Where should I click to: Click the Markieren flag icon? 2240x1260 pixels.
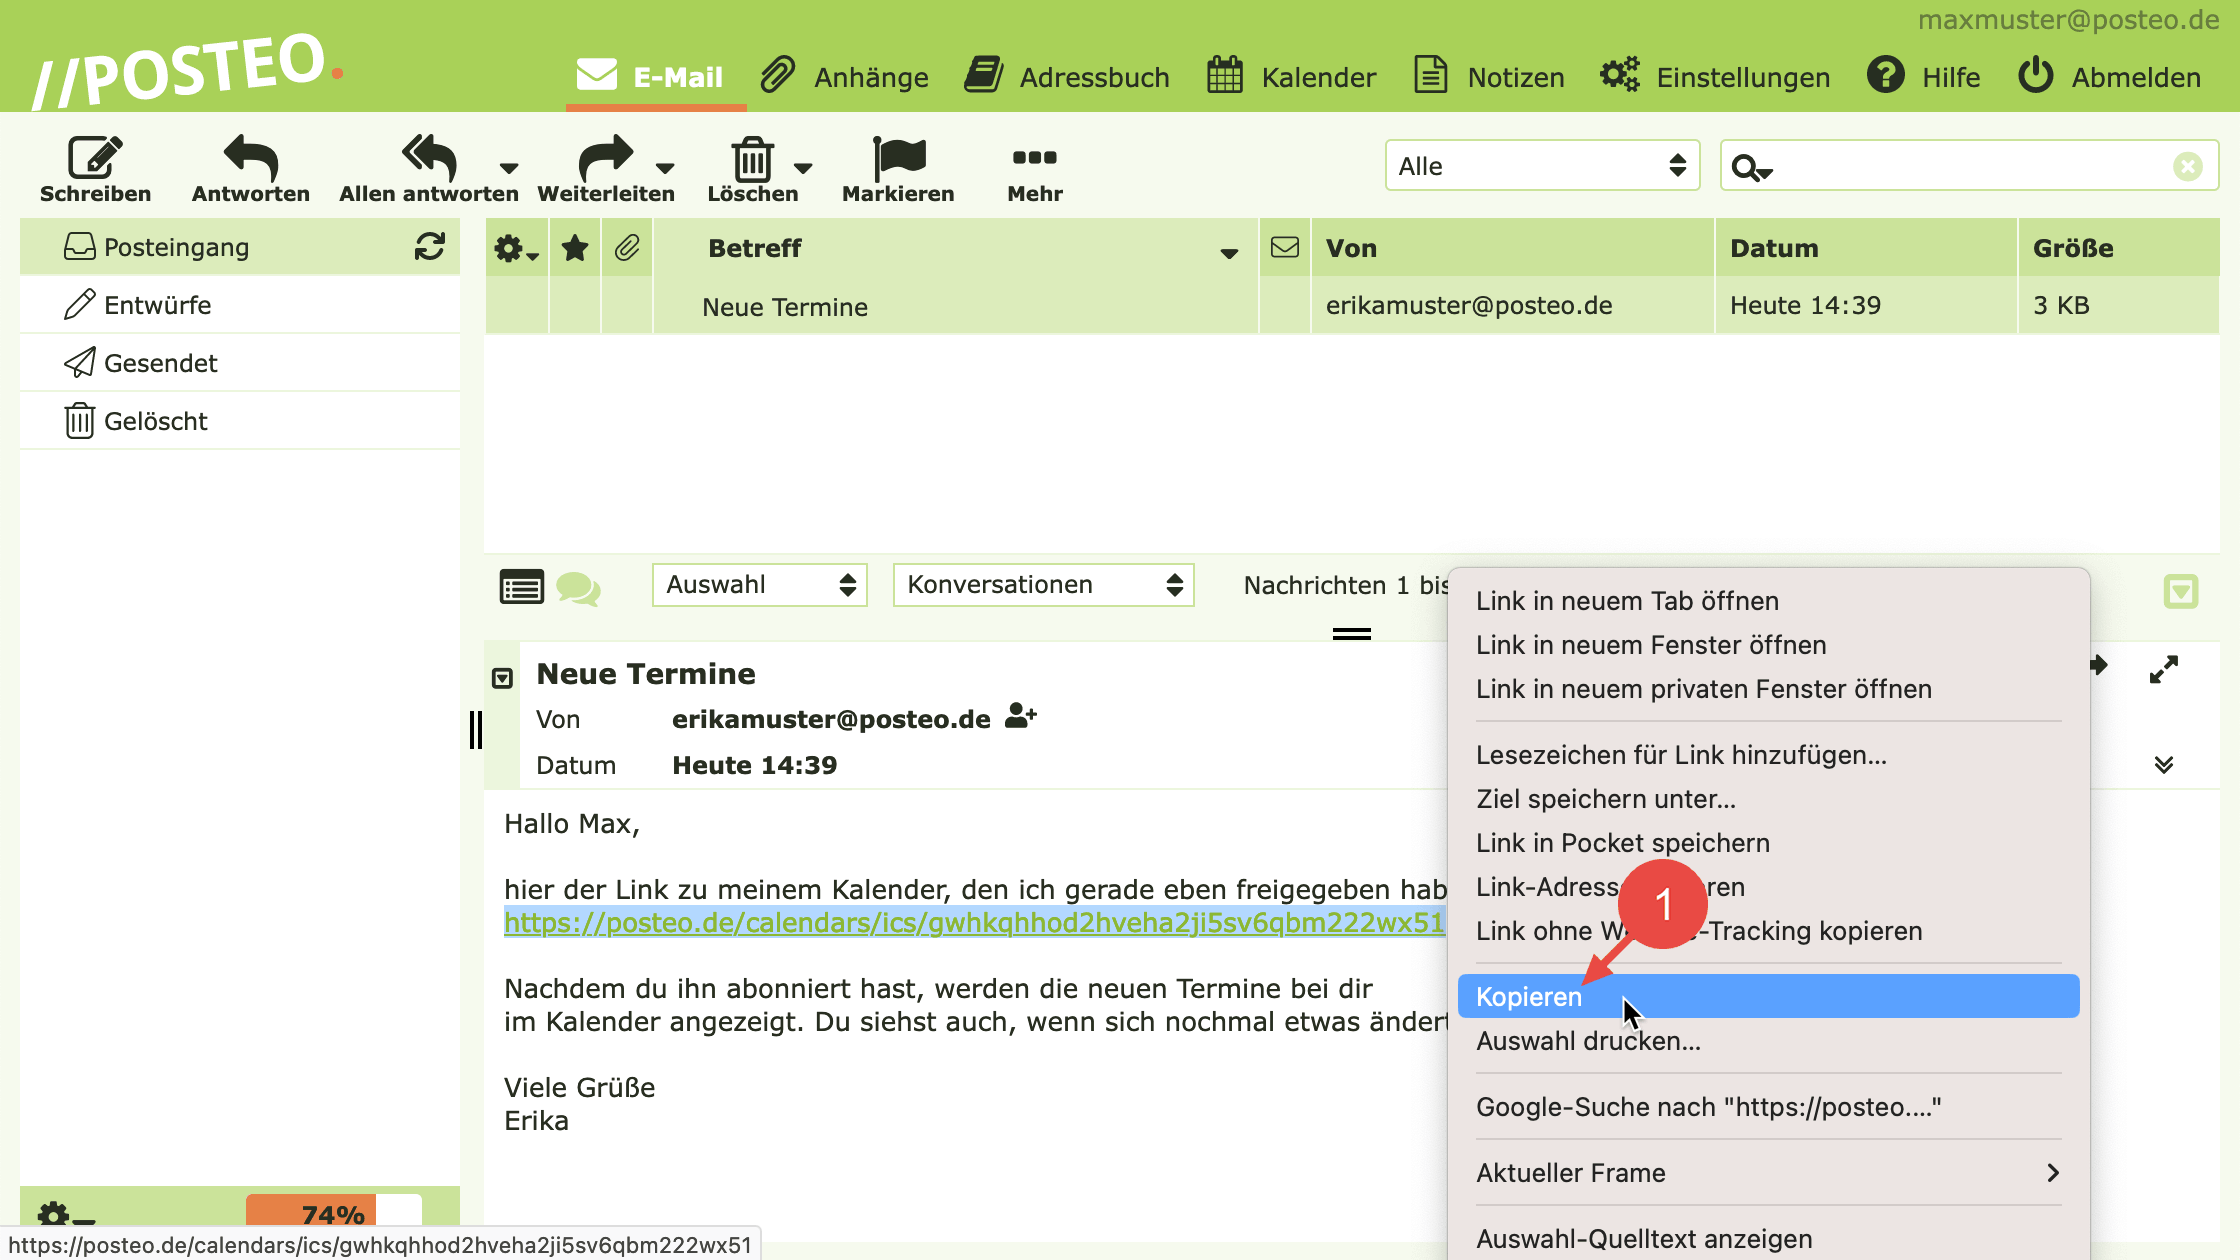click(x=898, y=158)
